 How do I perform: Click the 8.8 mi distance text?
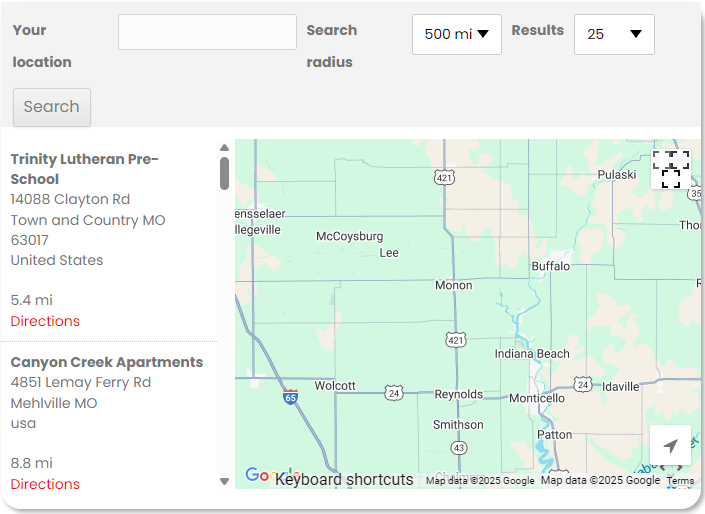31,463
